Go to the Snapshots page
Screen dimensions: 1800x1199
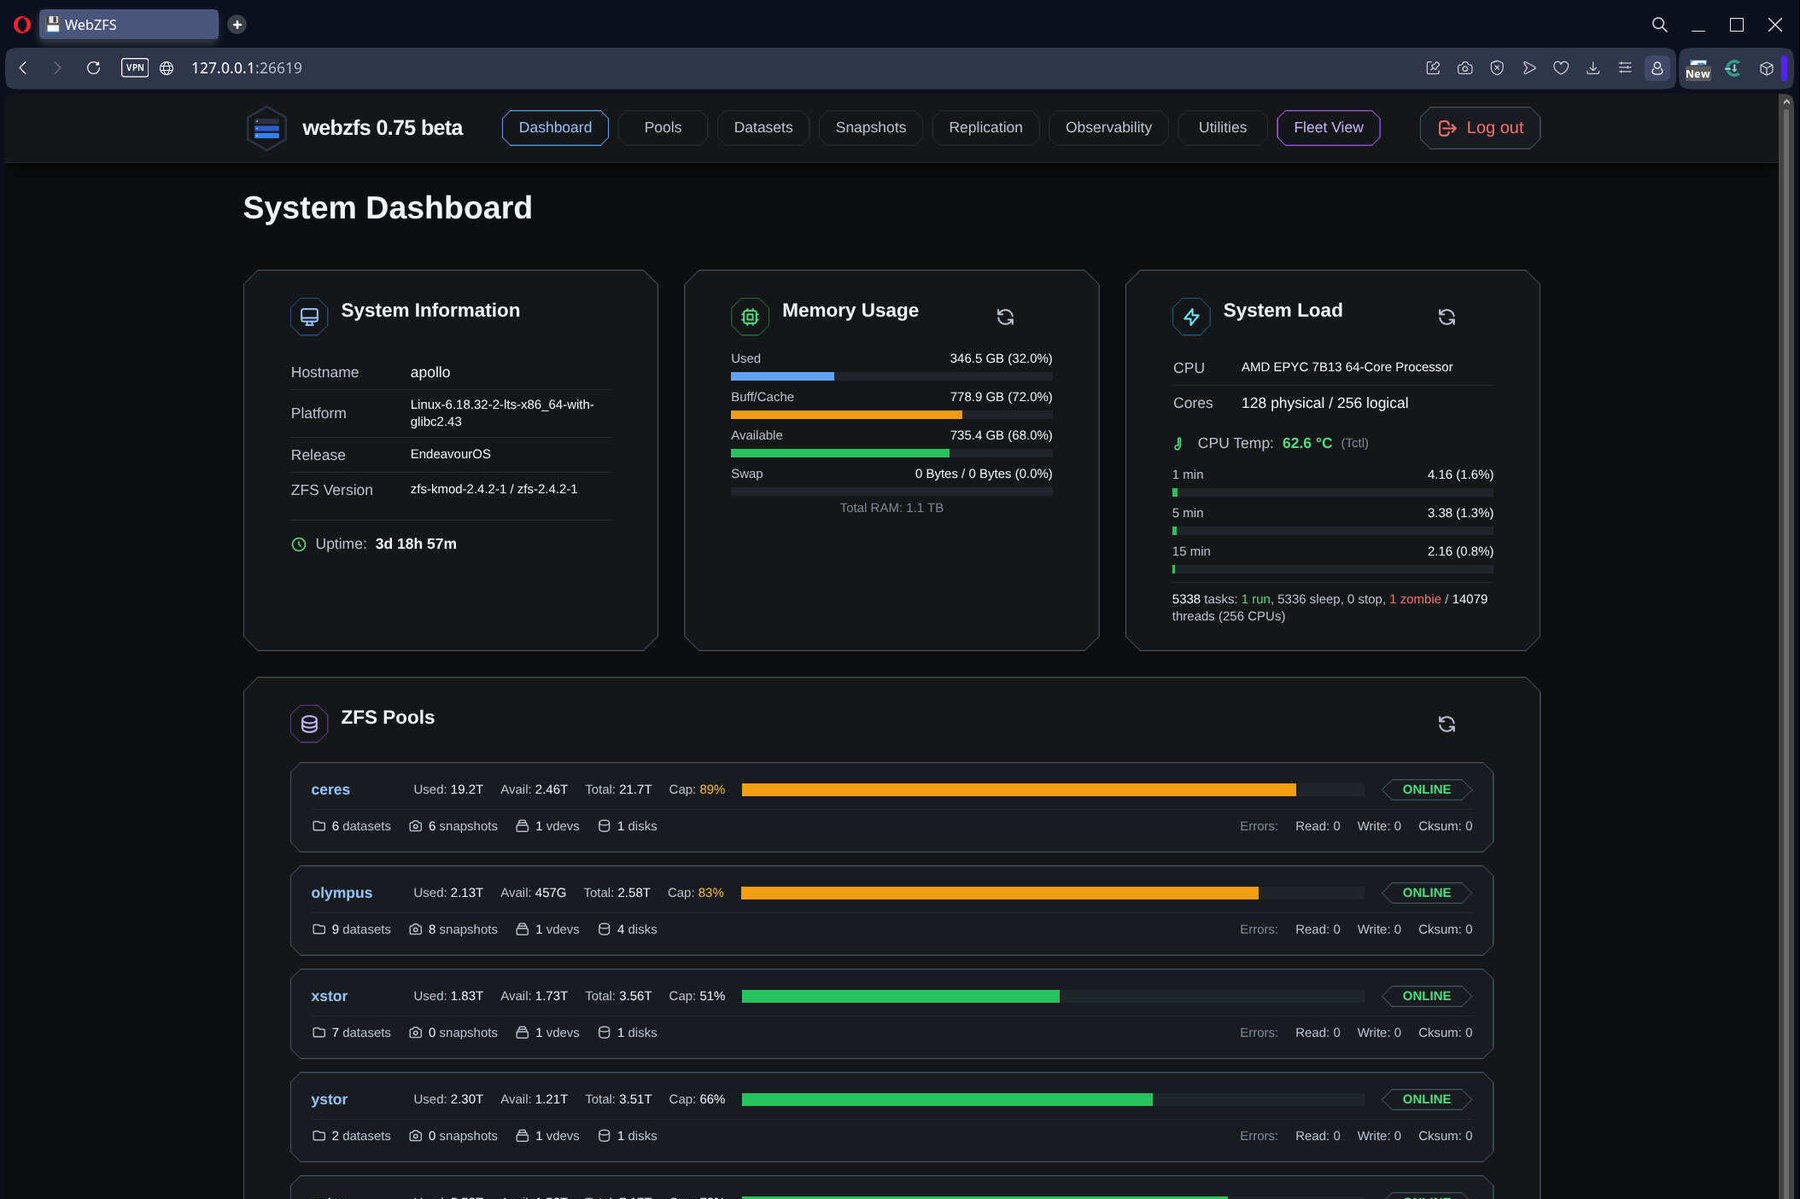871,128
